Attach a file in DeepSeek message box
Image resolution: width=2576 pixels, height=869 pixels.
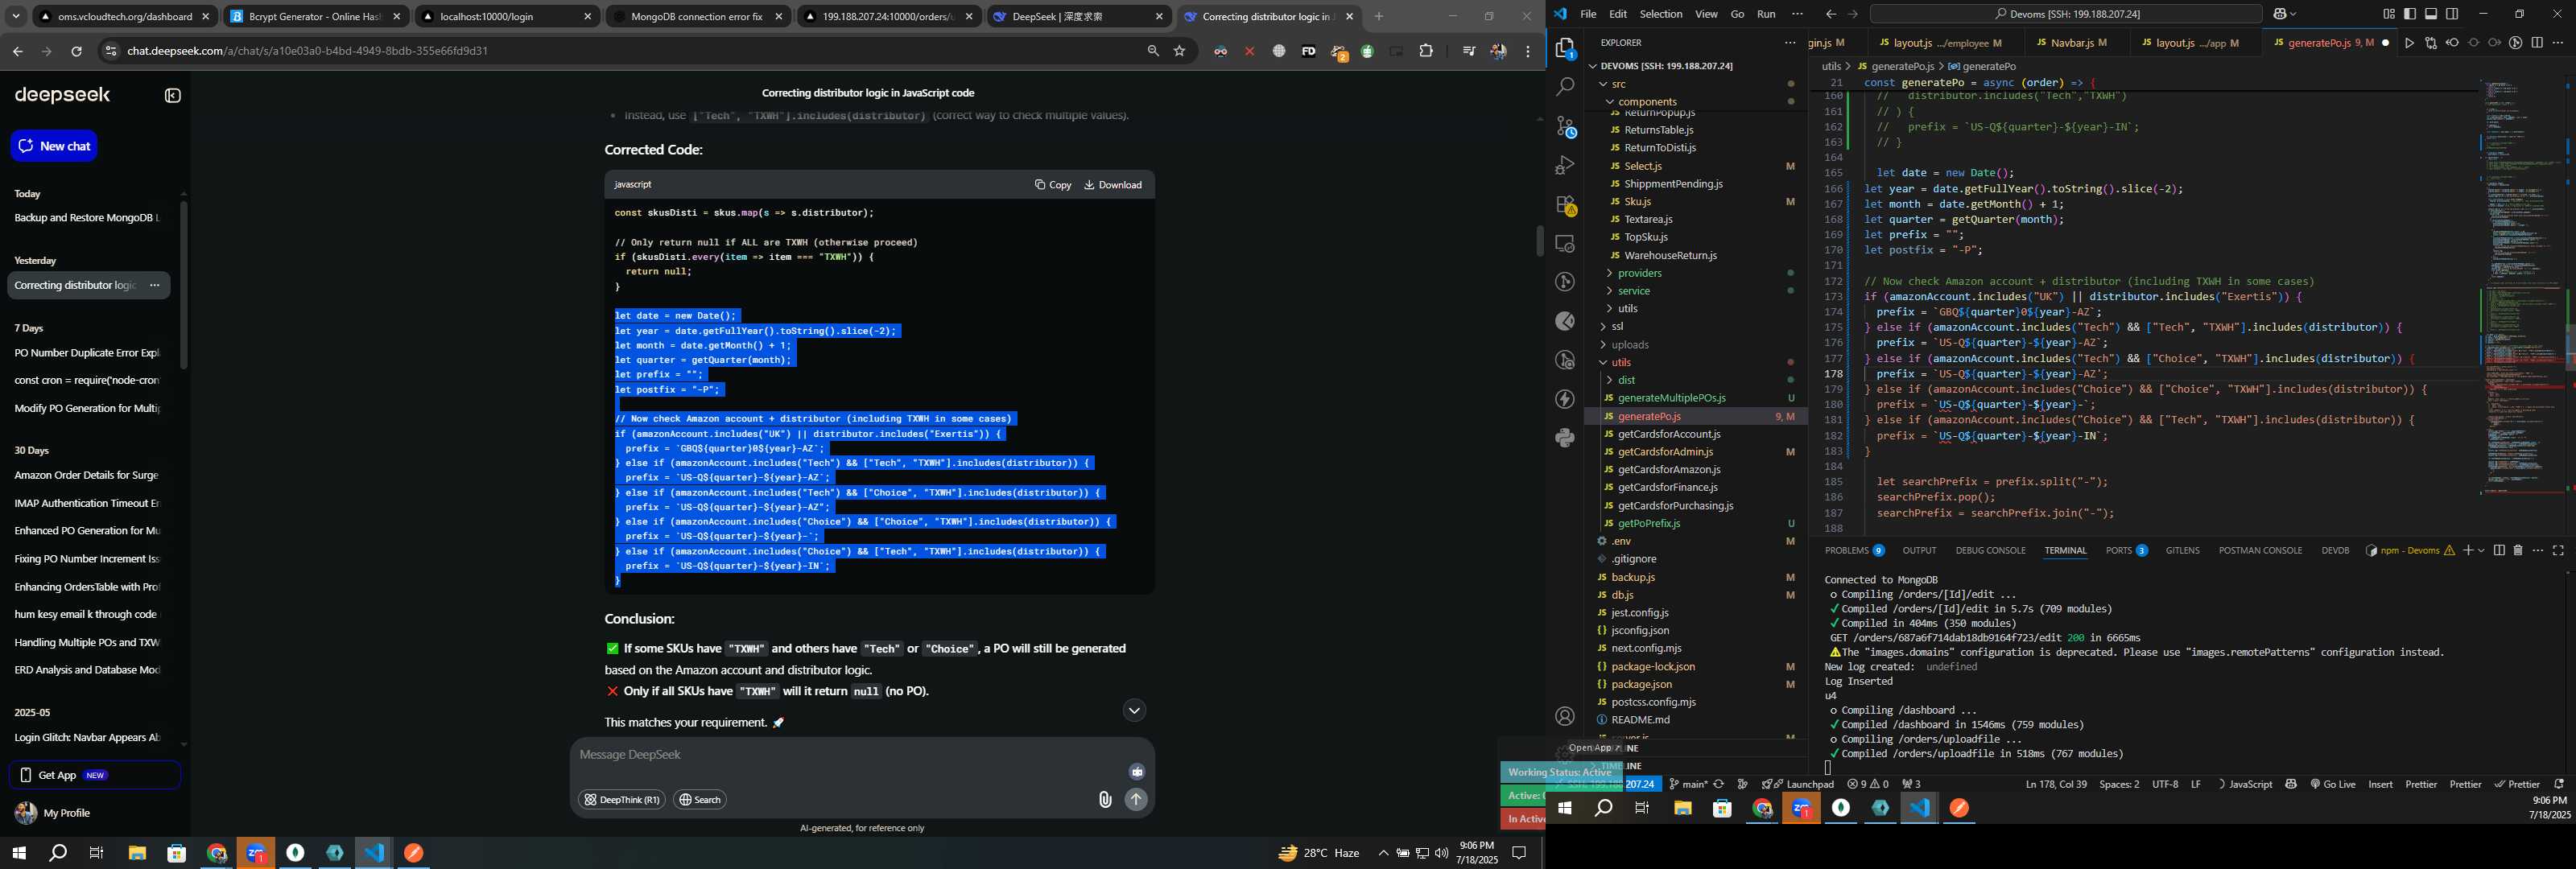pyautogui.click(x=1105, y=799)
